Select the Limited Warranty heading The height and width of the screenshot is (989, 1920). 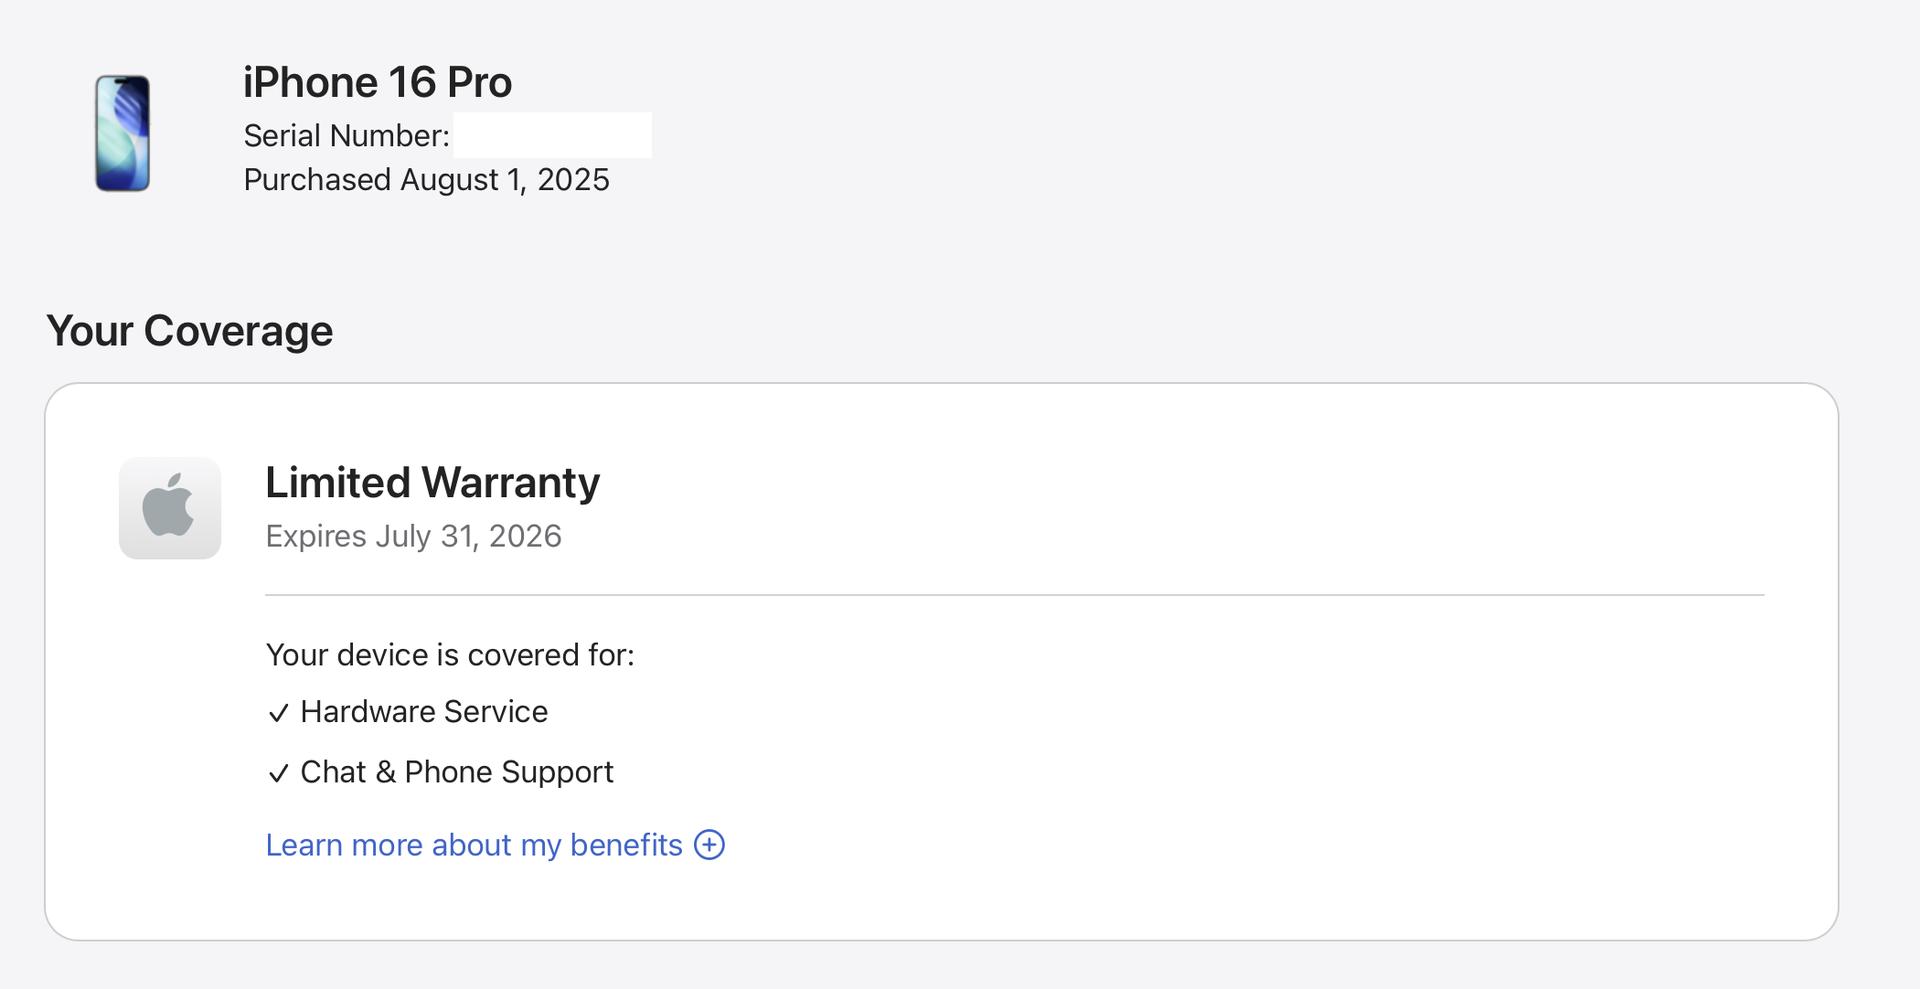(x=432, y=483)
